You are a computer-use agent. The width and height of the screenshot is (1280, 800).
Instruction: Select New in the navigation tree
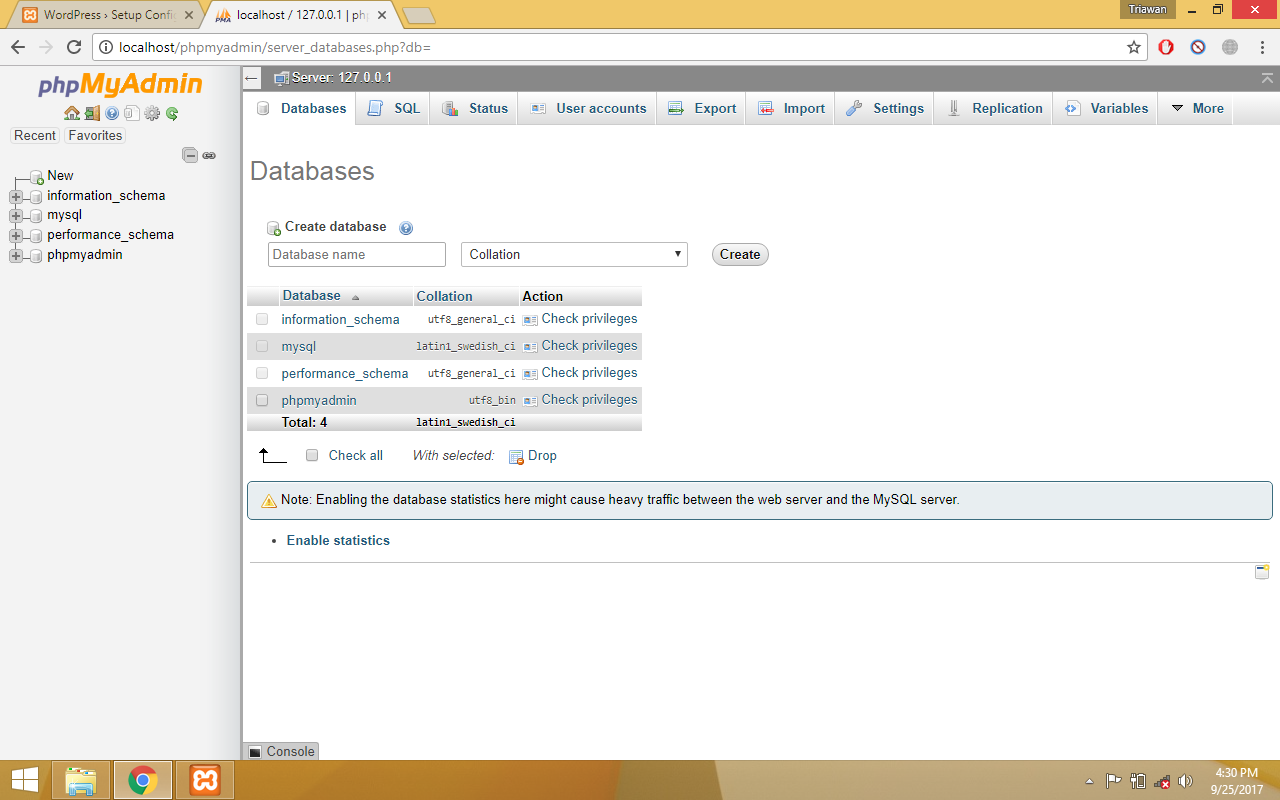(60, 176)
